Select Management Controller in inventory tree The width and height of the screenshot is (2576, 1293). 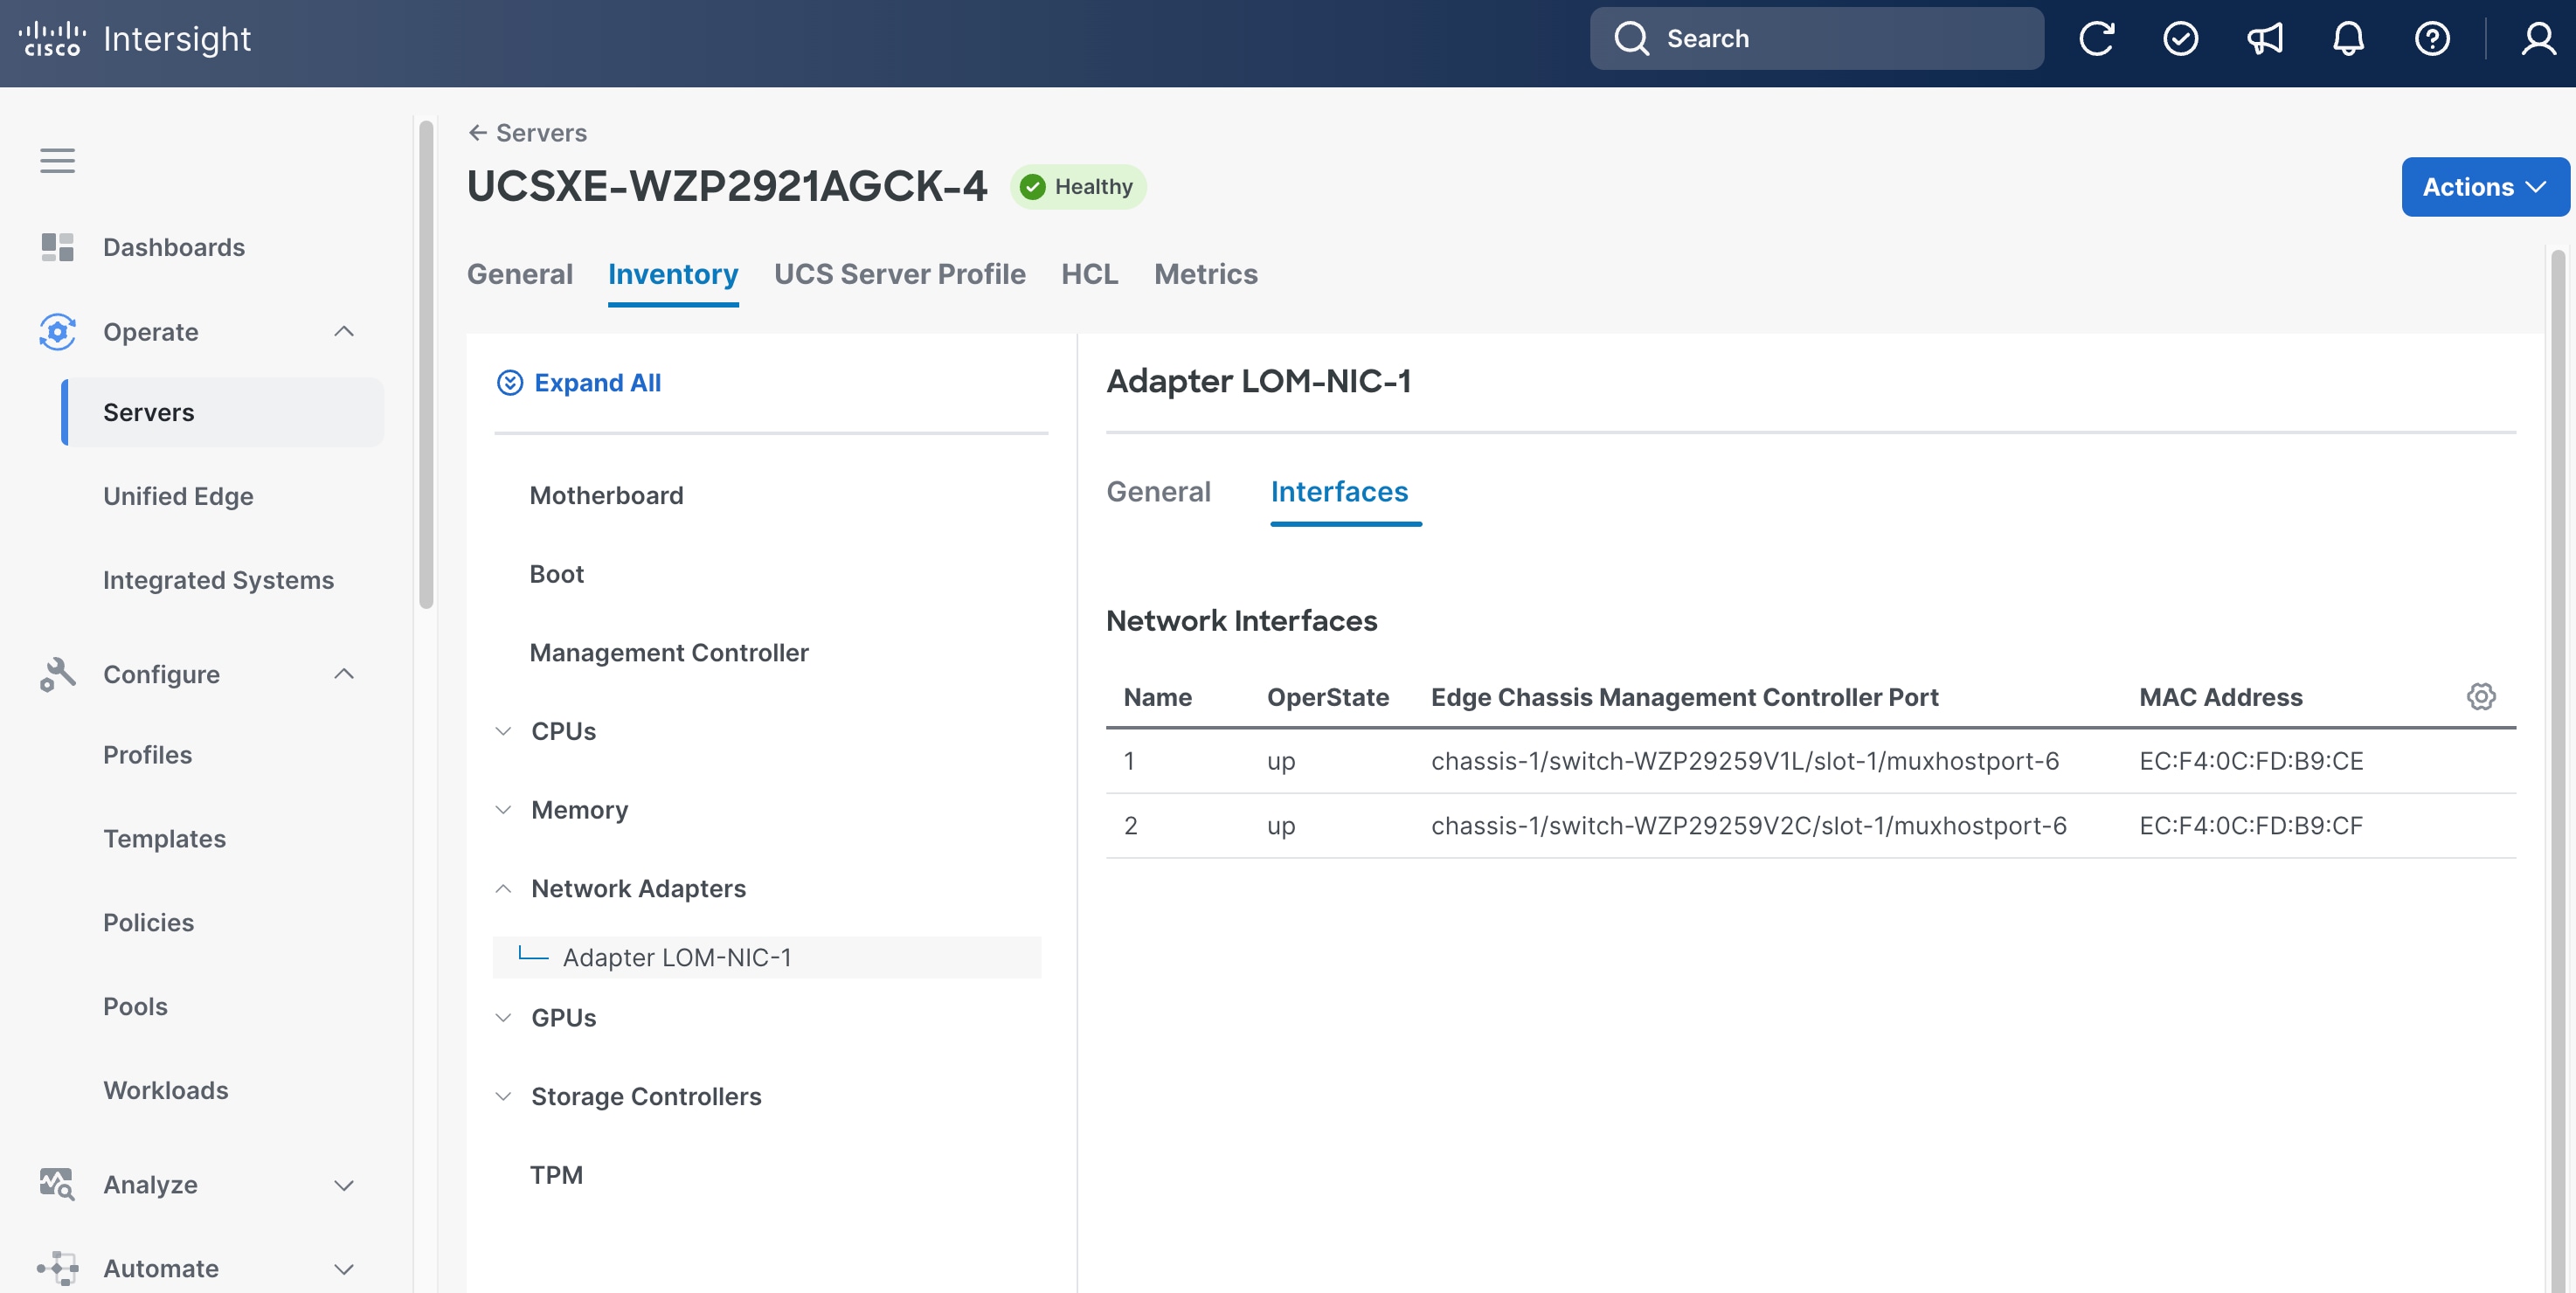tap(669, 653)
